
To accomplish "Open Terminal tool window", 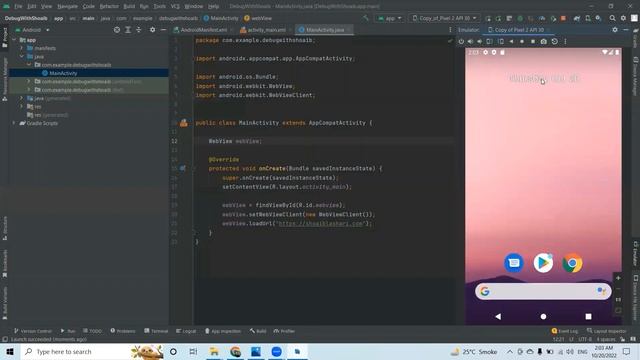I will click(156, 331).
